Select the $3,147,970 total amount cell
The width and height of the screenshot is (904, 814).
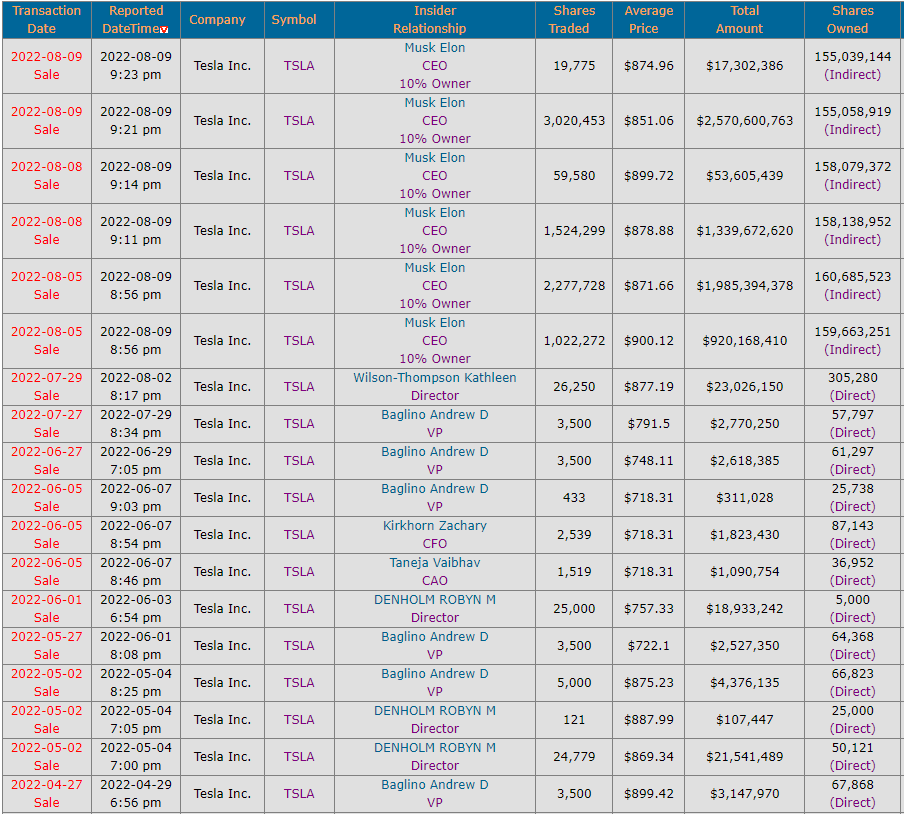744,794
